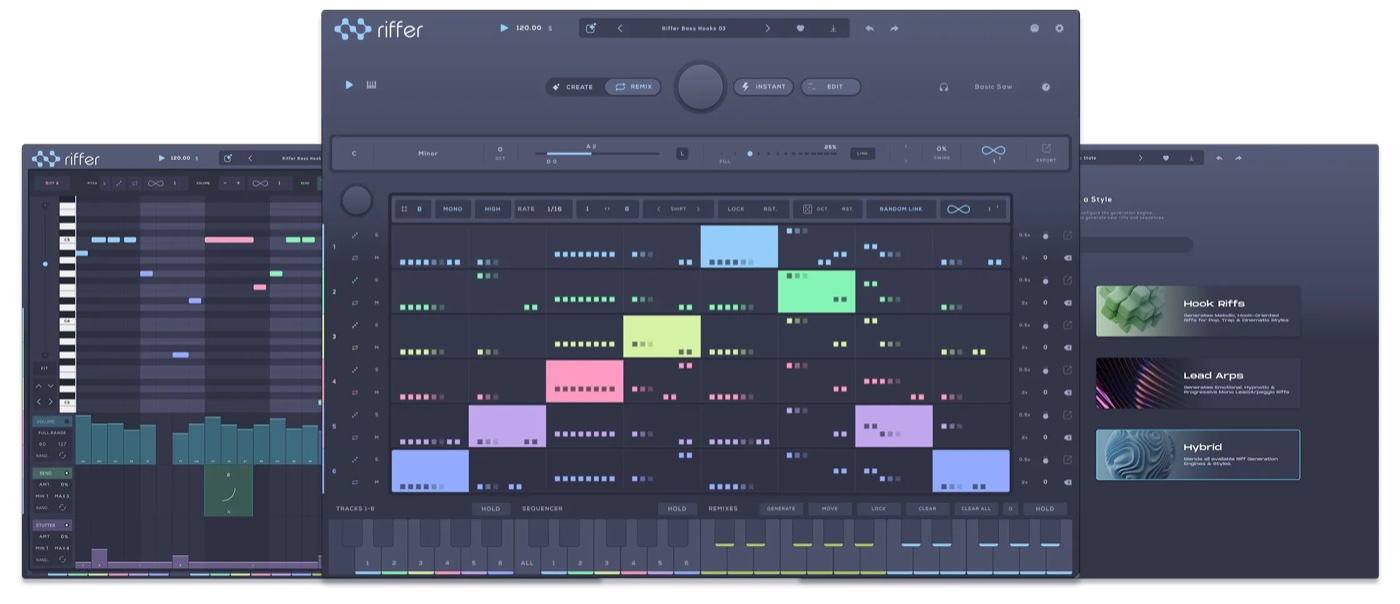
Task: Toggle the L lock button beside range slider
Action: pos(682,153)
